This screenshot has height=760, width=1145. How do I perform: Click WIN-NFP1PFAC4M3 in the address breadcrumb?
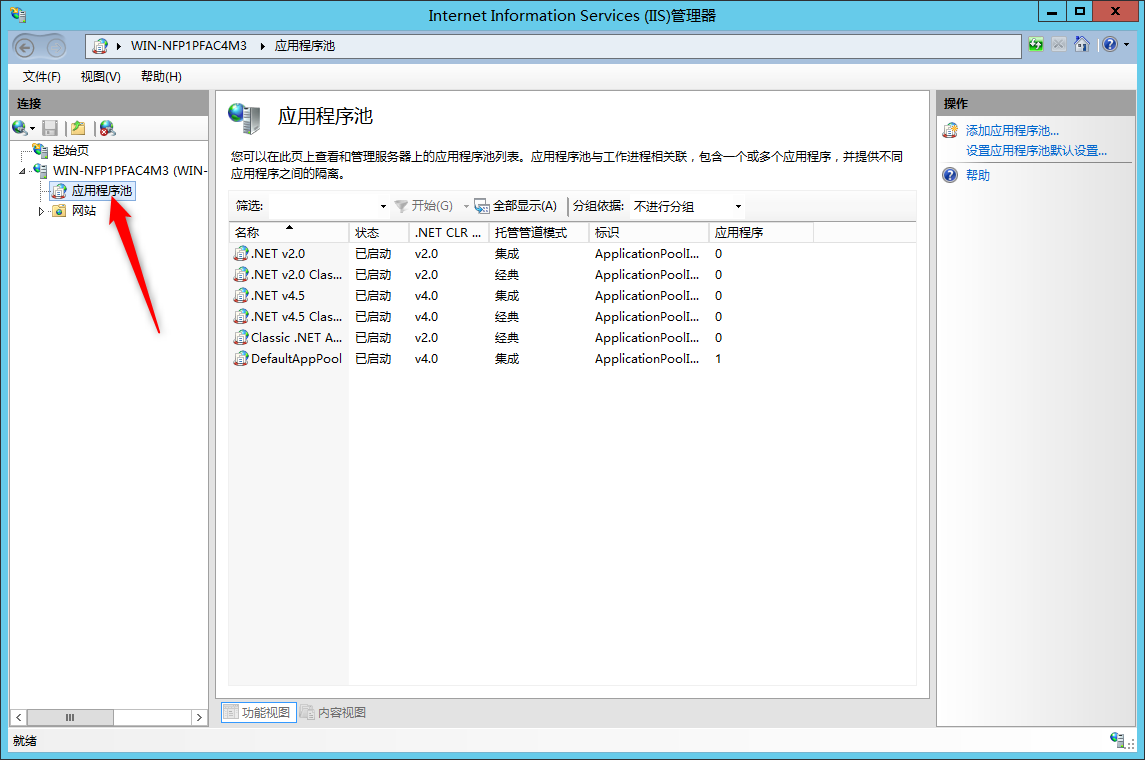click(189, 45)
